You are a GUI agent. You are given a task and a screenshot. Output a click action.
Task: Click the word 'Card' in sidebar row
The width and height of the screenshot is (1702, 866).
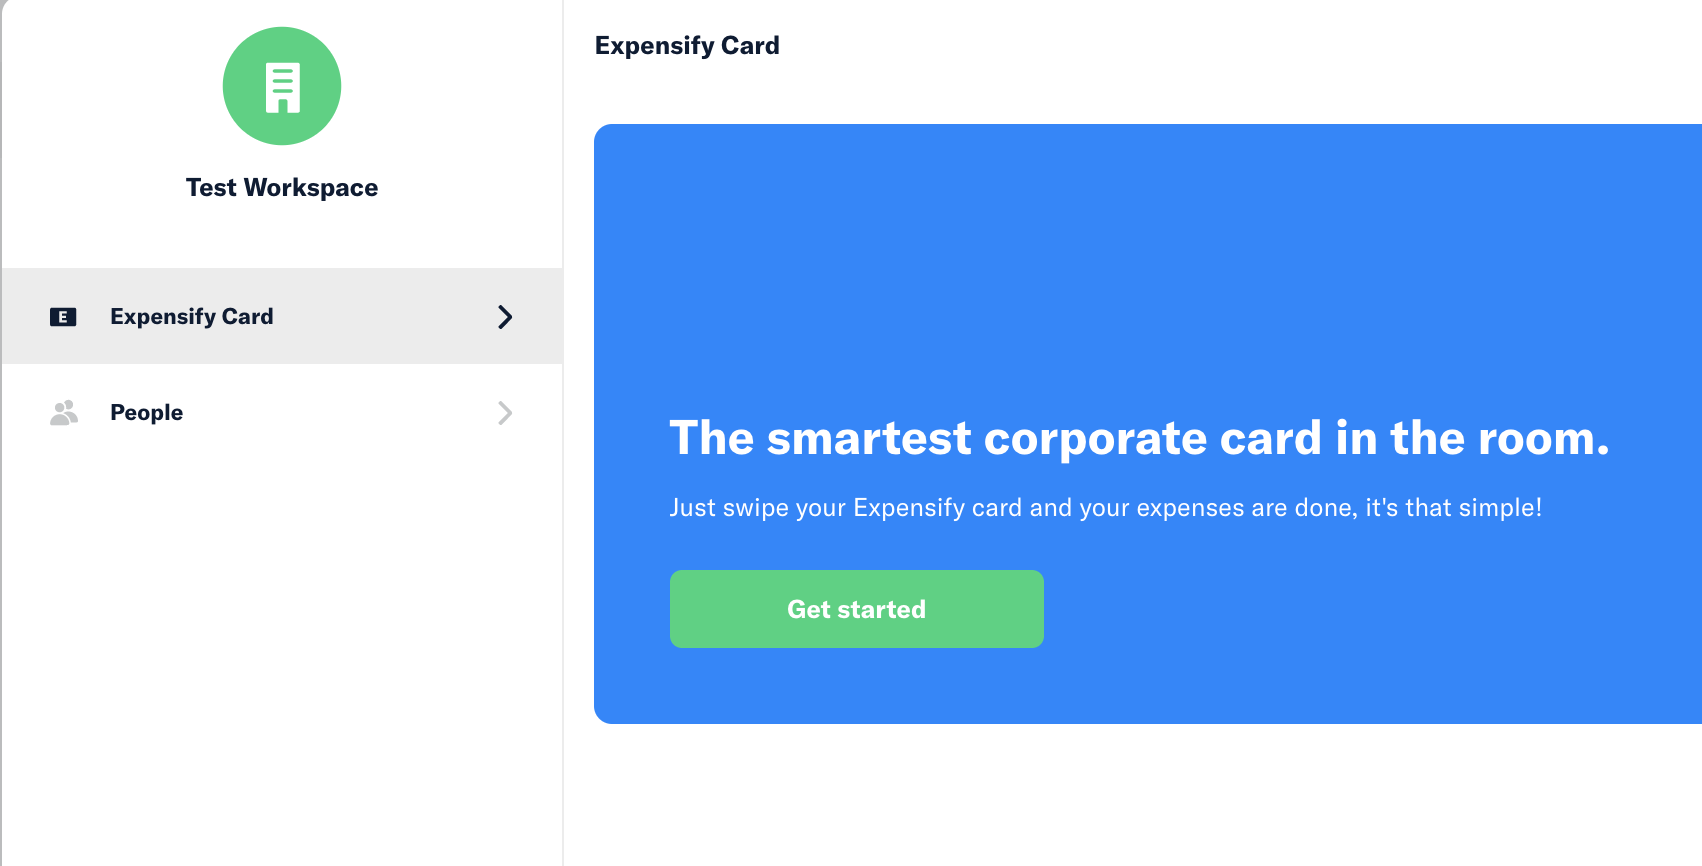pyautogui.click(x=248, y=316)
